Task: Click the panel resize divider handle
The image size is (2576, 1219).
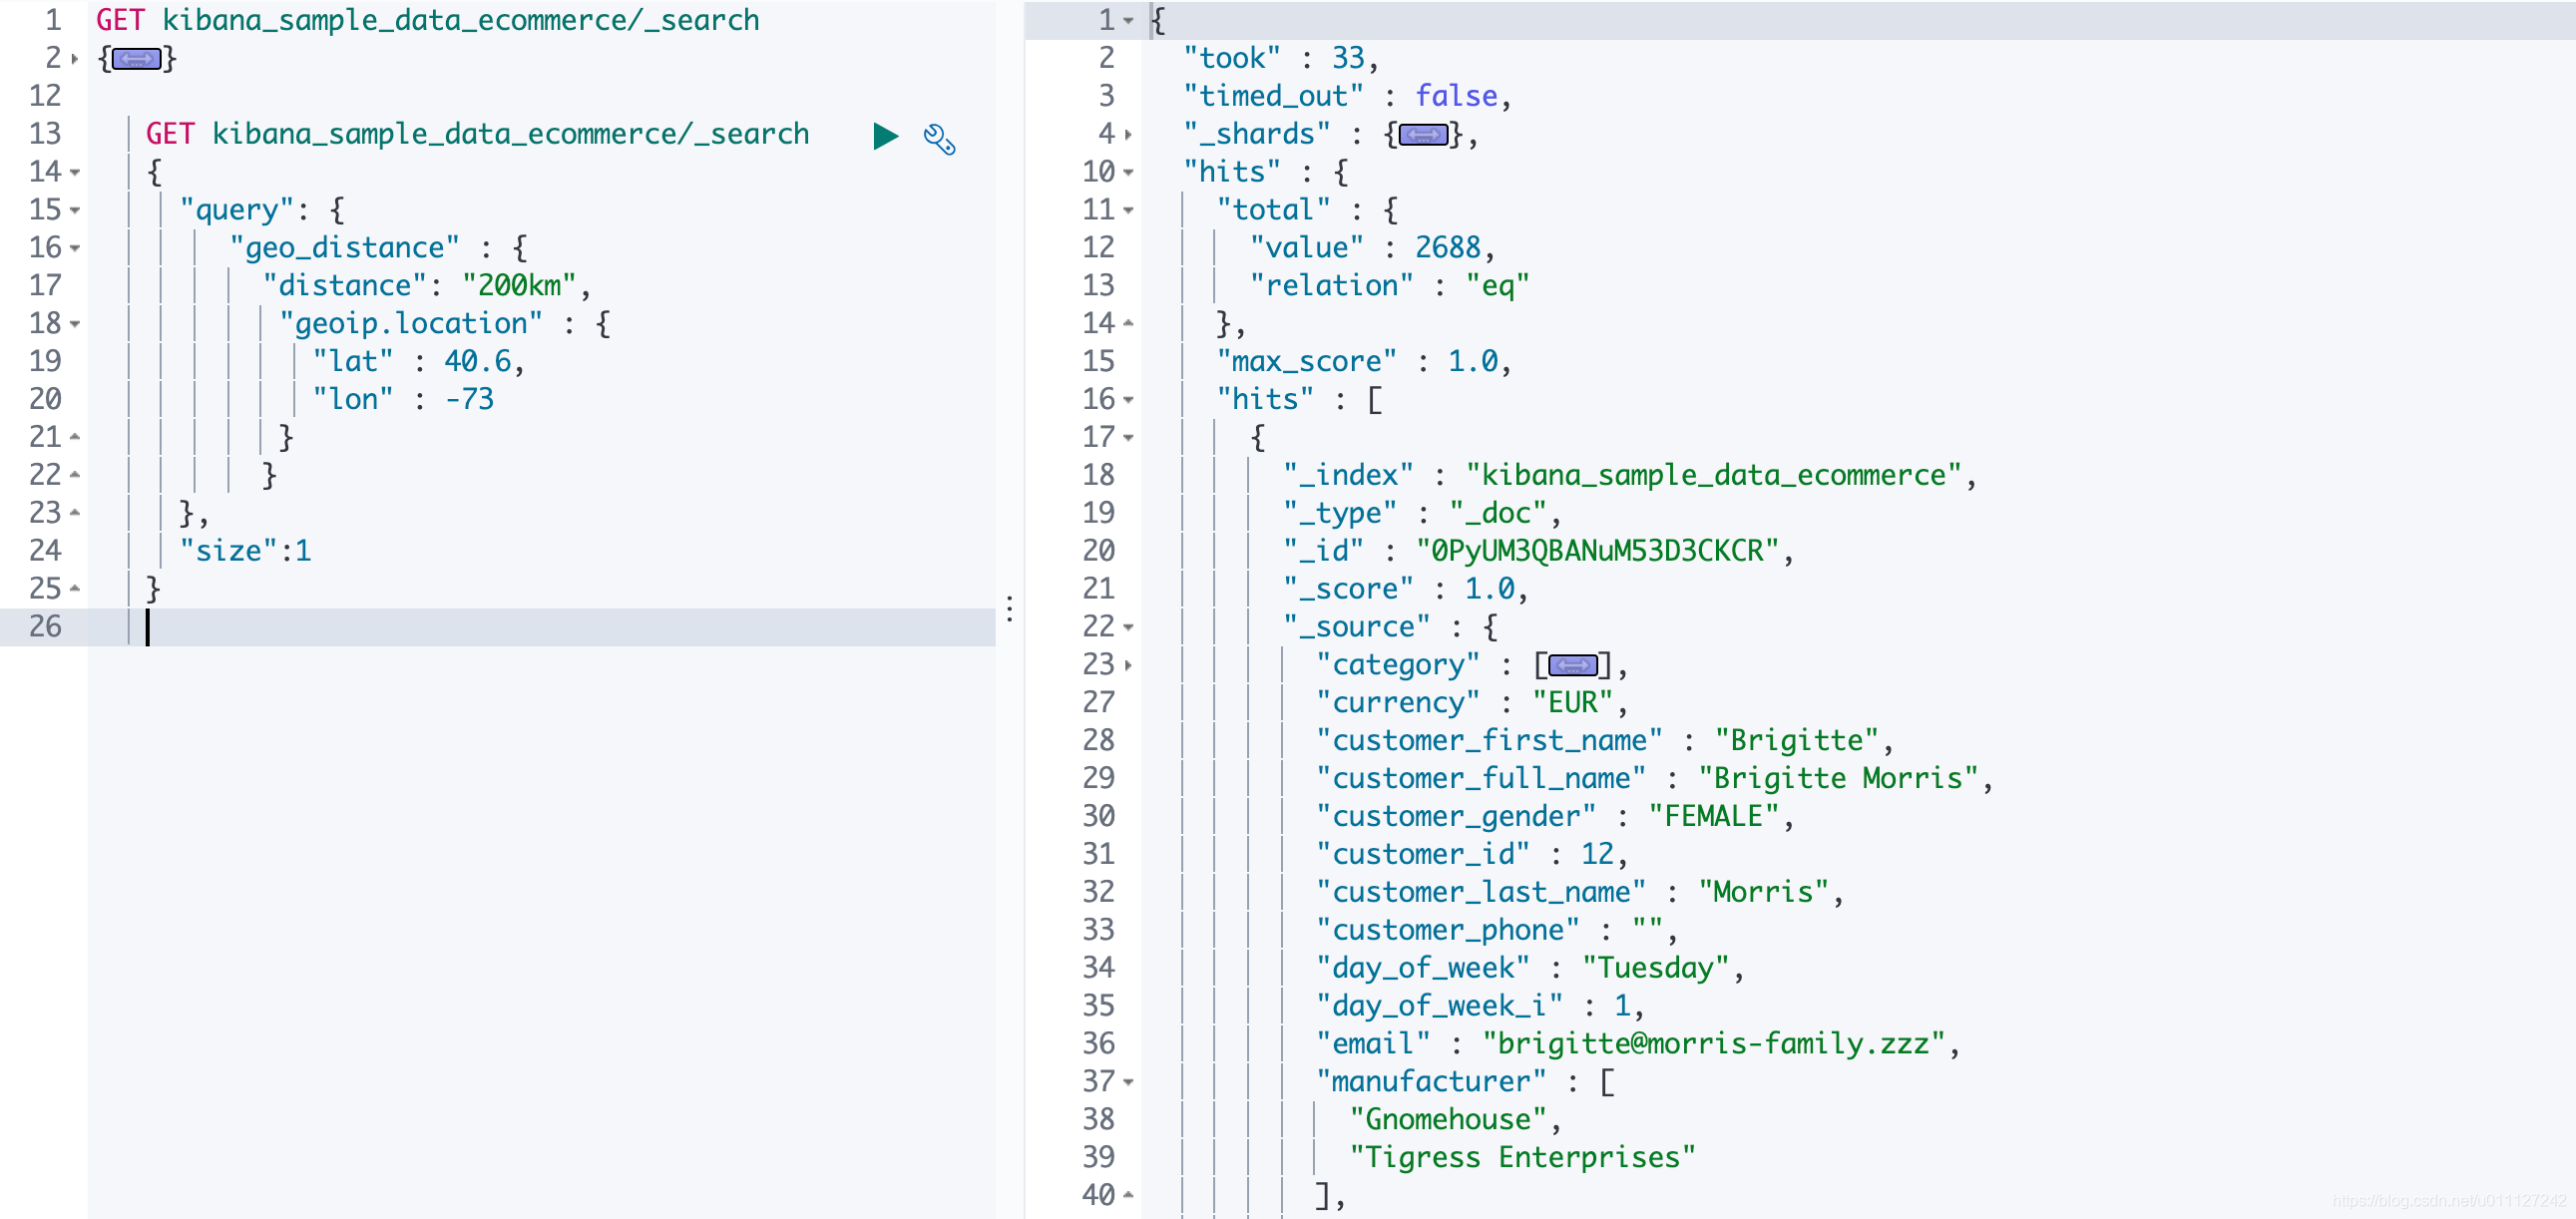Action: coord(1010,609)
